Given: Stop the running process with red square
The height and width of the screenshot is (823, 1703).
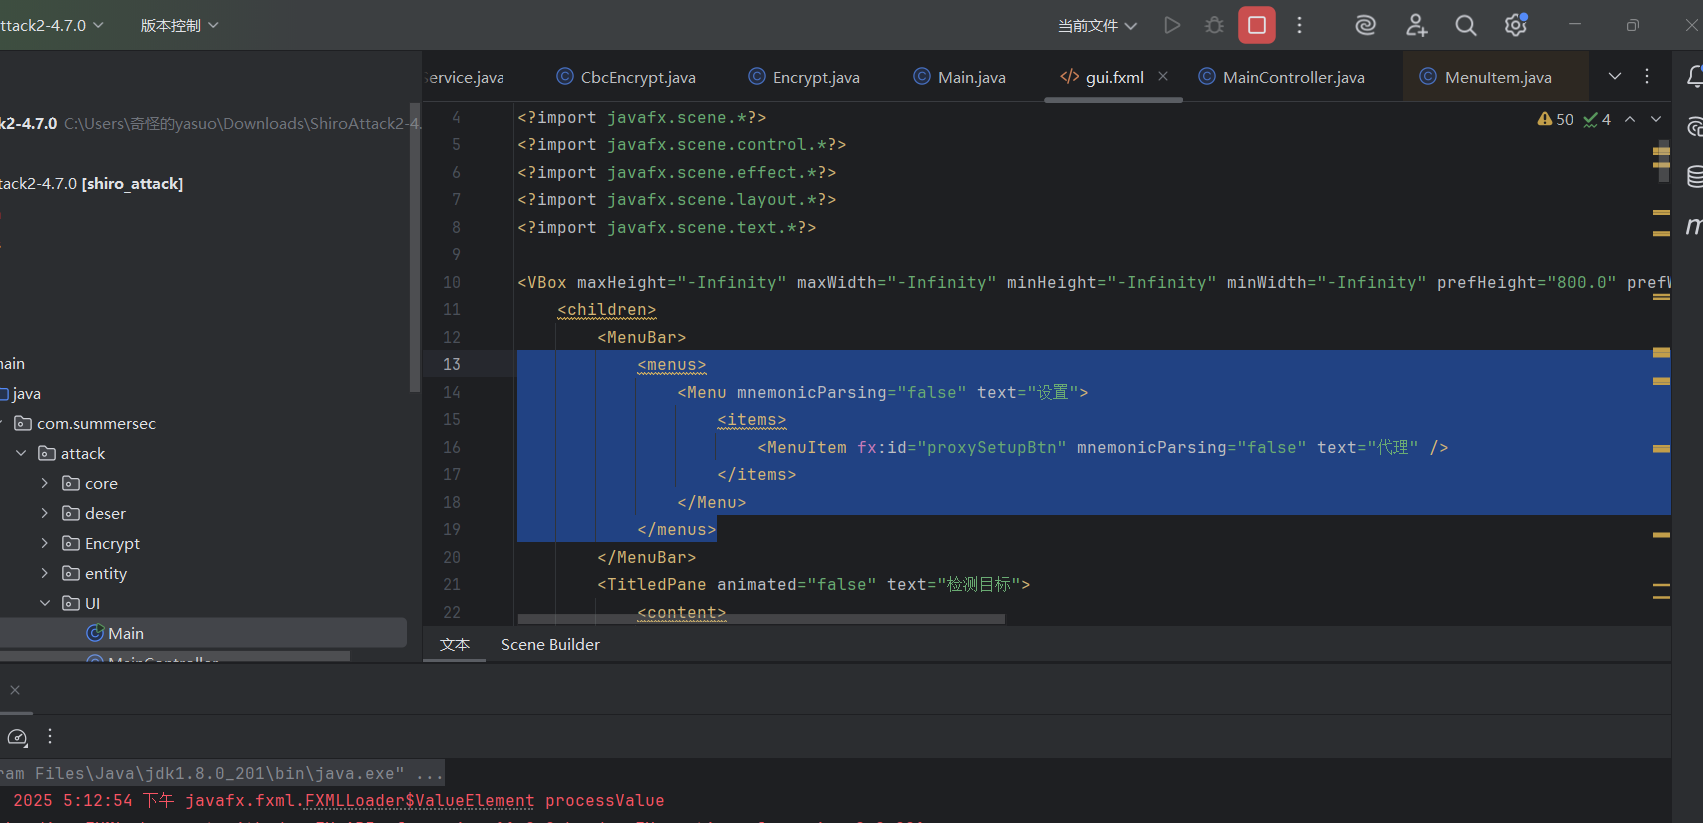Looking at the screenshot, I should pyautogui.click(x=1257, y=25).
